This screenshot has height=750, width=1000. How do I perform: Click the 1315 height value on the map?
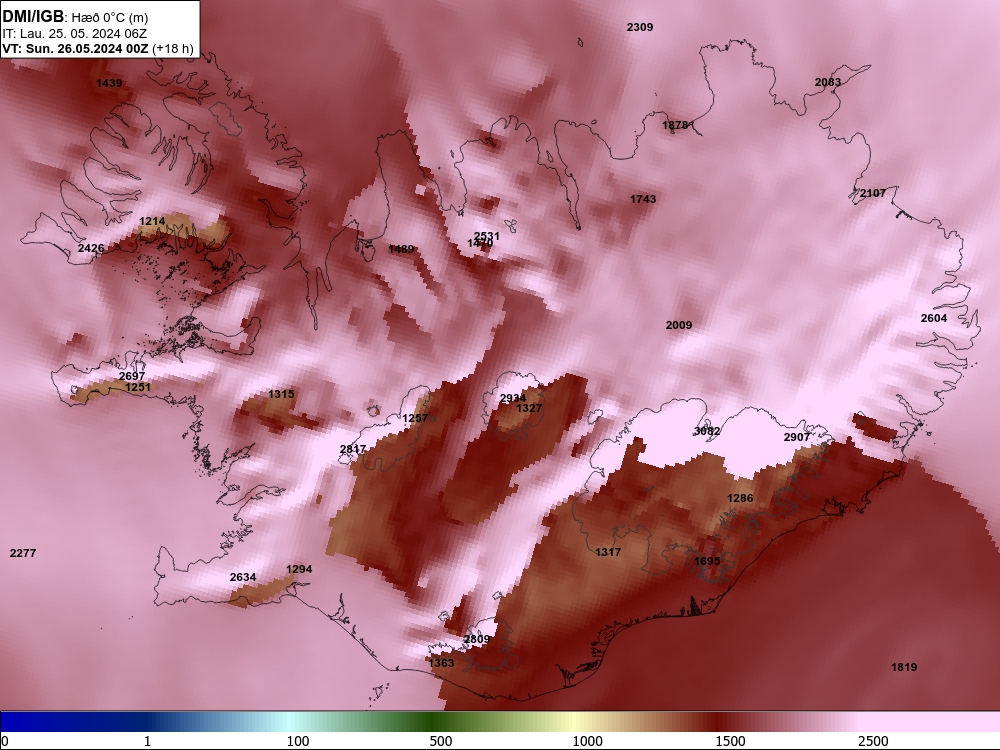coord(281,394)
